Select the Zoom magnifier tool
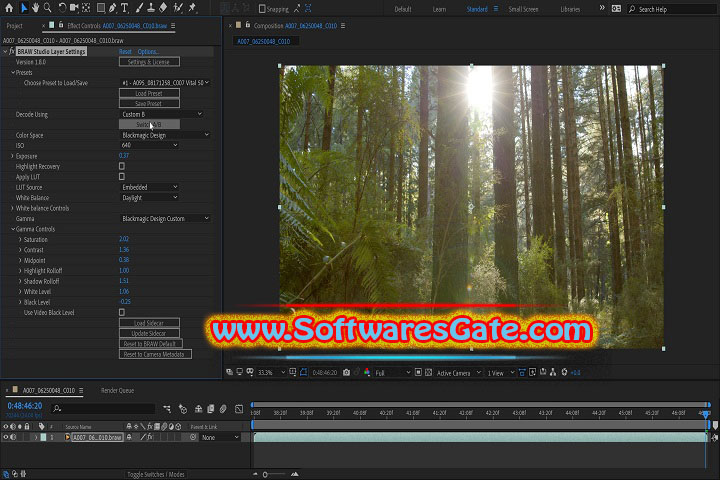The width and height of the screenshot is (720, 480). click(47, 8)
